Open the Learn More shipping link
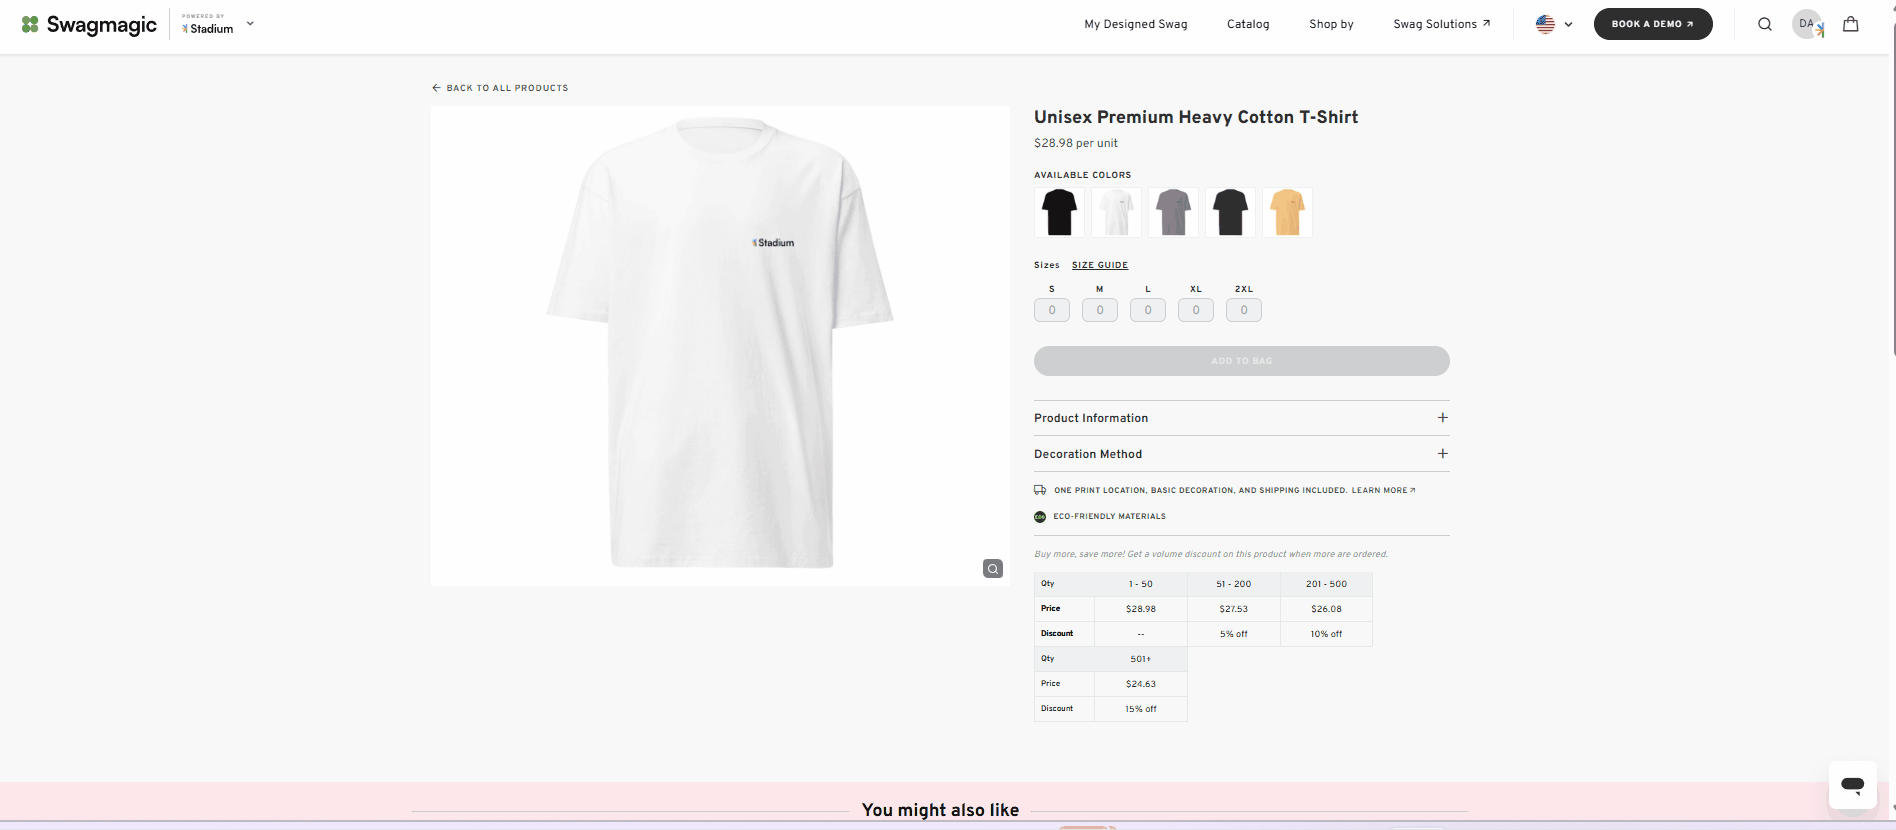Viewport: 1896px width, 830px height. pyautogui.click(x=1384, y=490)
